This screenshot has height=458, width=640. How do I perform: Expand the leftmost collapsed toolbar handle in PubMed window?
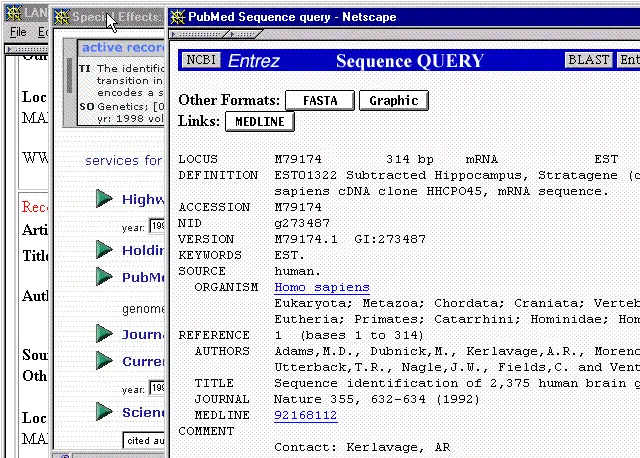pos(198,34)
